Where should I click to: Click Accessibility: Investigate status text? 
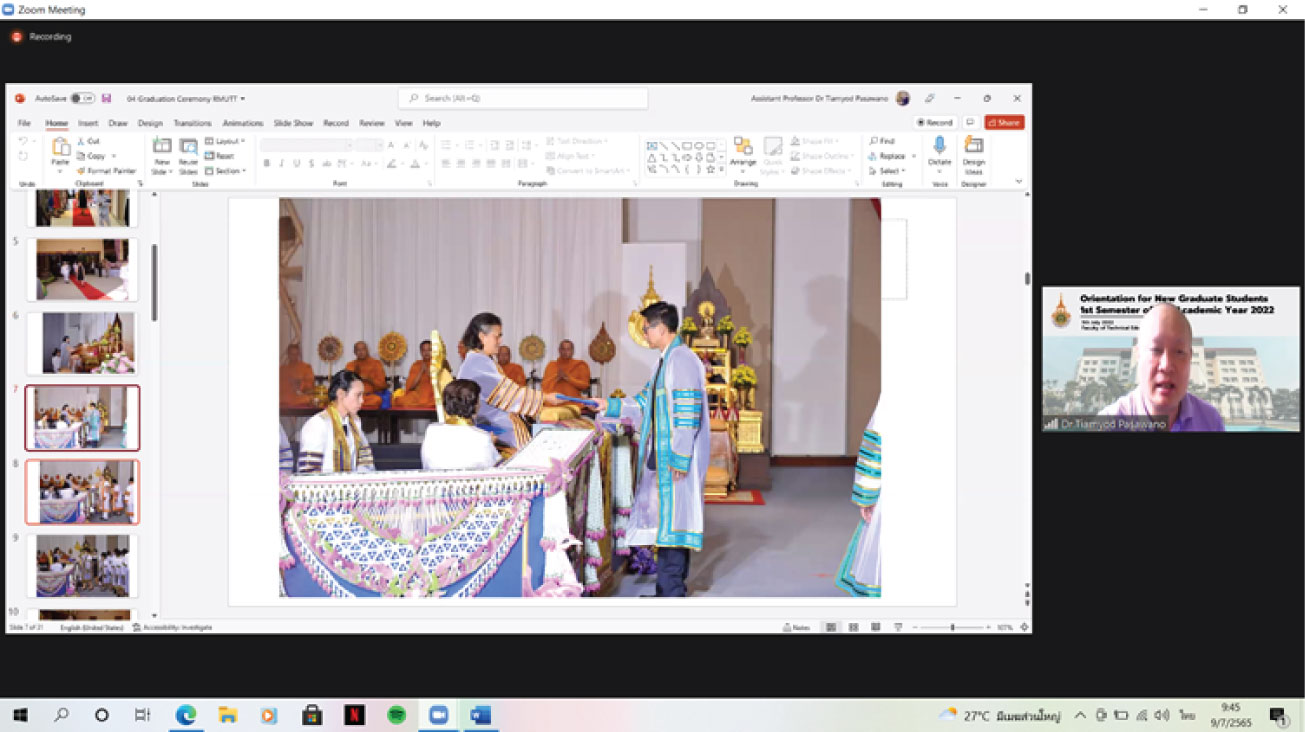pos(172,627)
